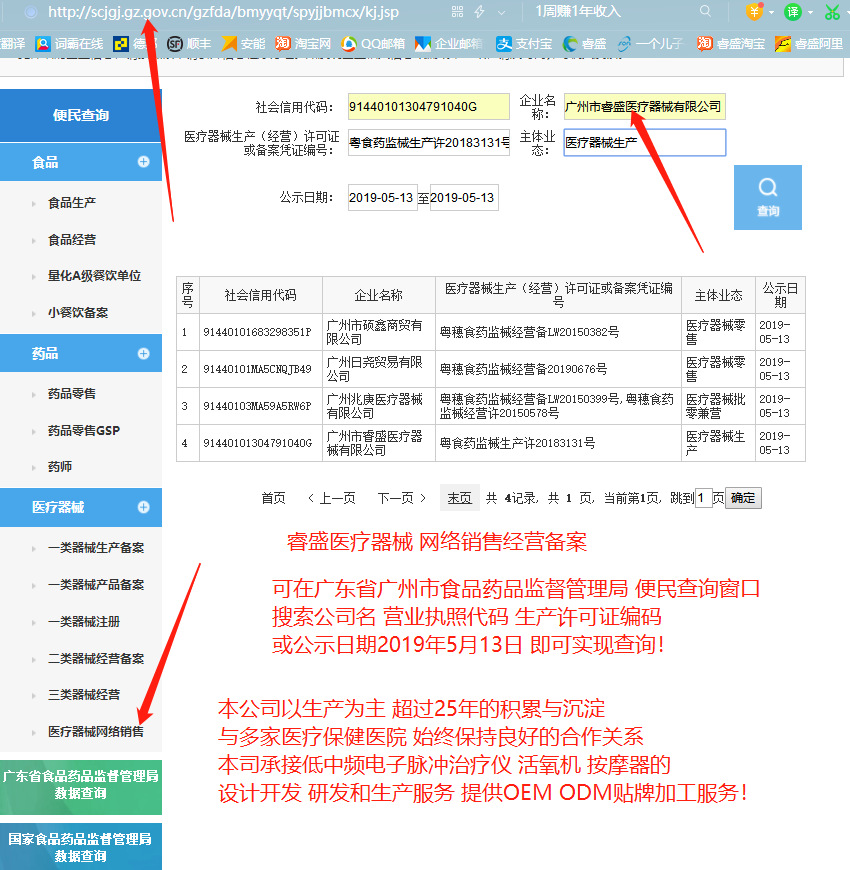
Task: Open 词霸在线 bookmark
Action: click(69, 43)
